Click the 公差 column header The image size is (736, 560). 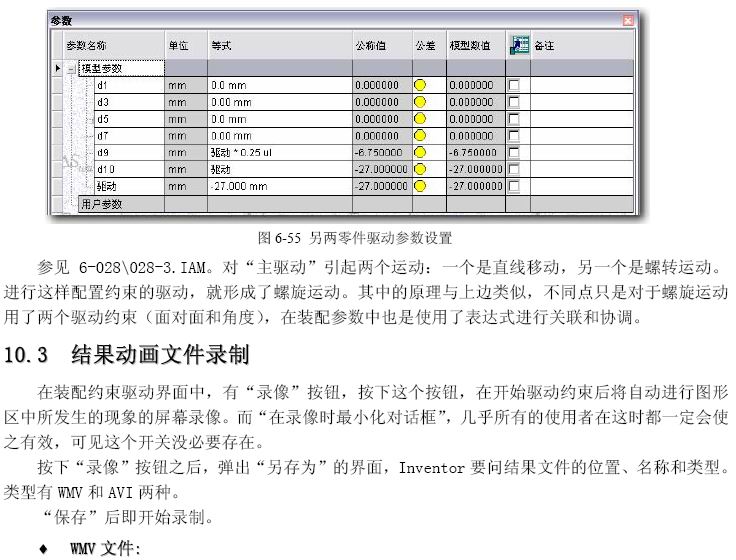pyautogui.click(x=429, y=46)
